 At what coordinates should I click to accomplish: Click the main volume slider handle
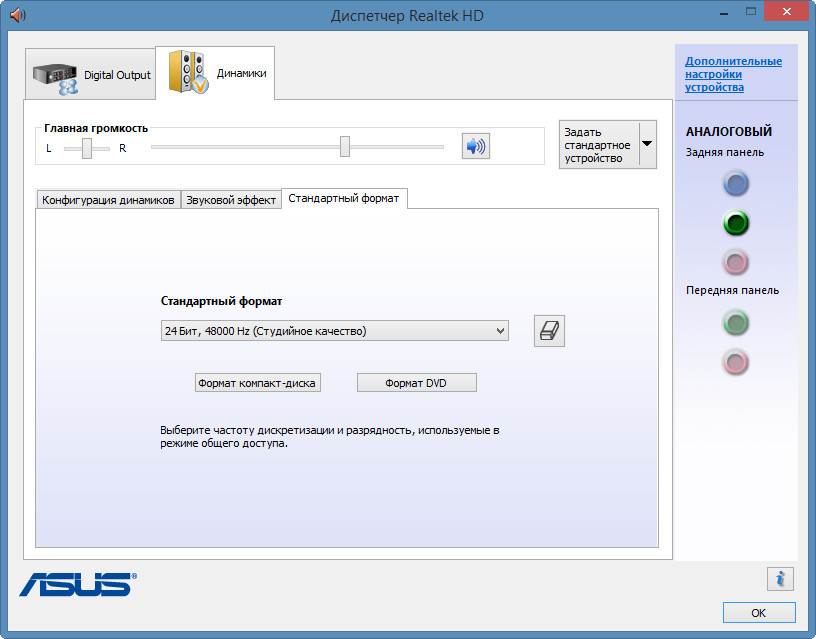pyautogui.click(x=345, y=147)
